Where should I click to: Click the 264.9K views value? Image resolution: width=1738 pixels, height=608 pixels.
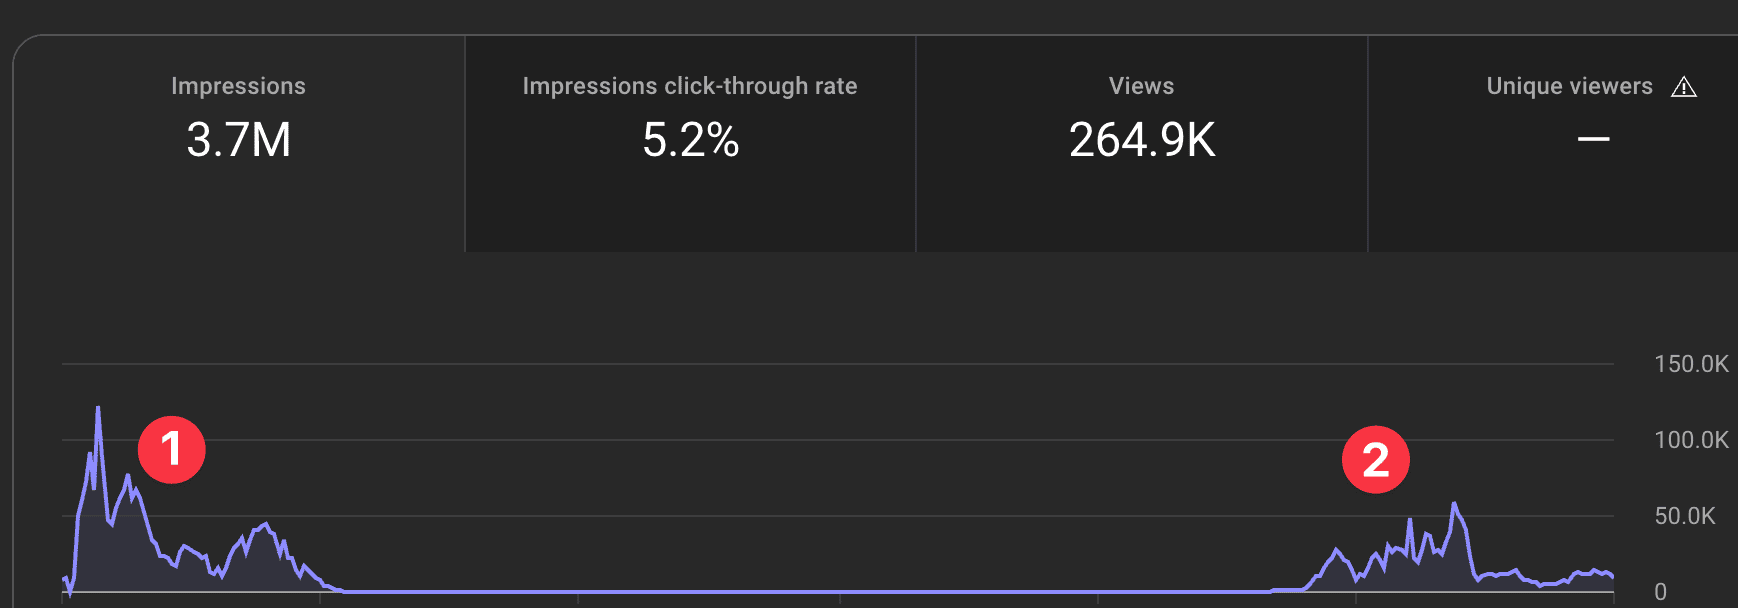1142,140
